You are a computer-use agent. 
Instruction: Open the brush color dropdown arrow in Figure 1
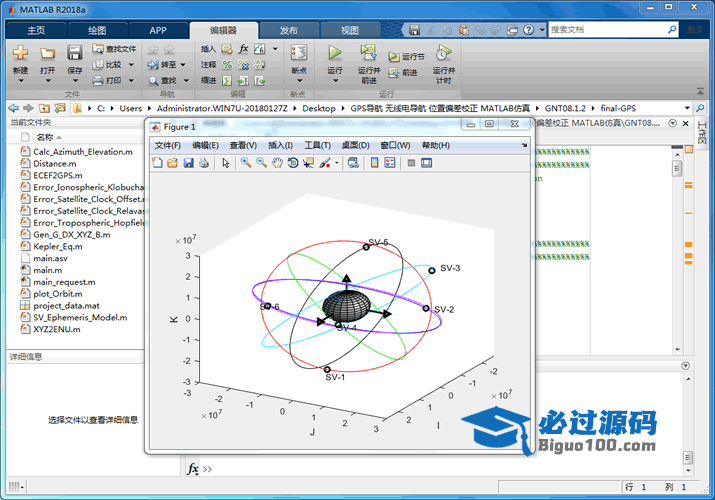[337, 163]
